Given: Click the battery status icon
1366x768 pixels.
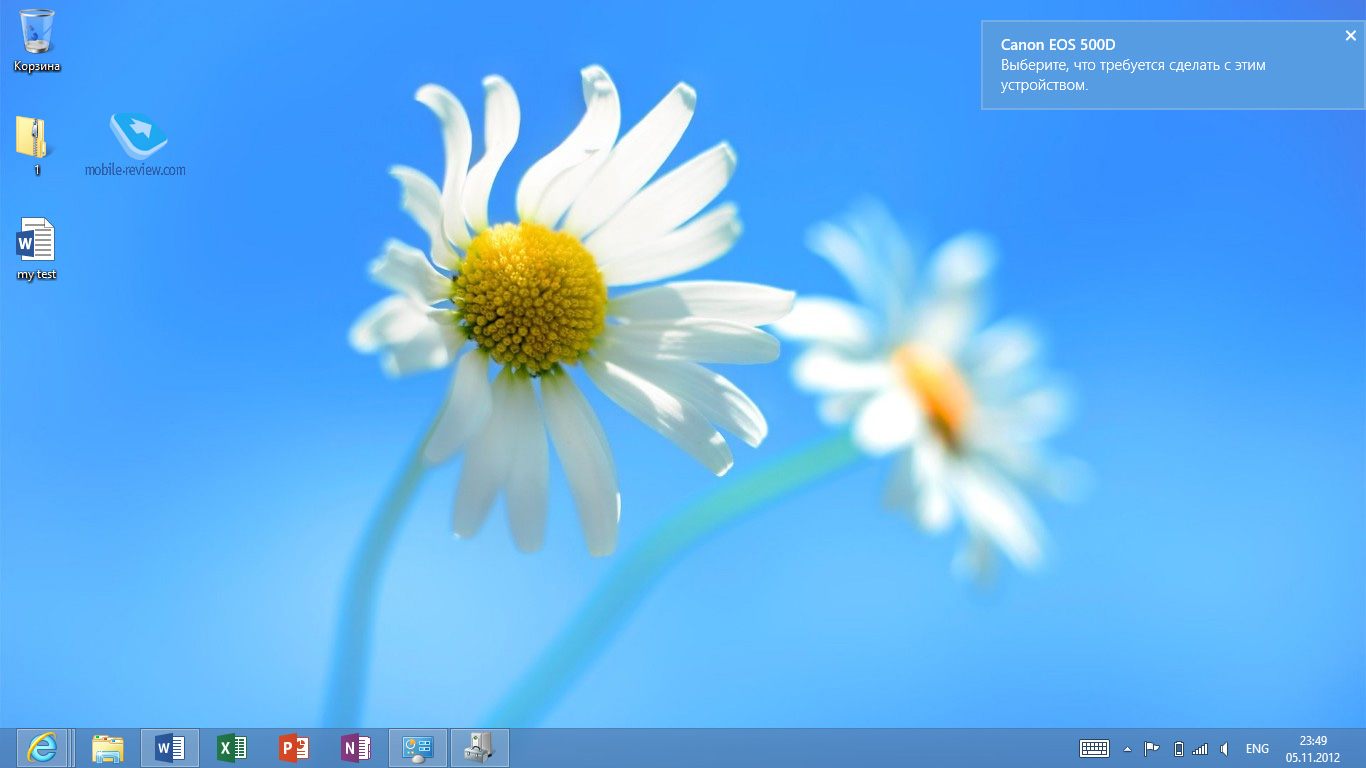Looking at the screenshot, I should pos(1178,749).
